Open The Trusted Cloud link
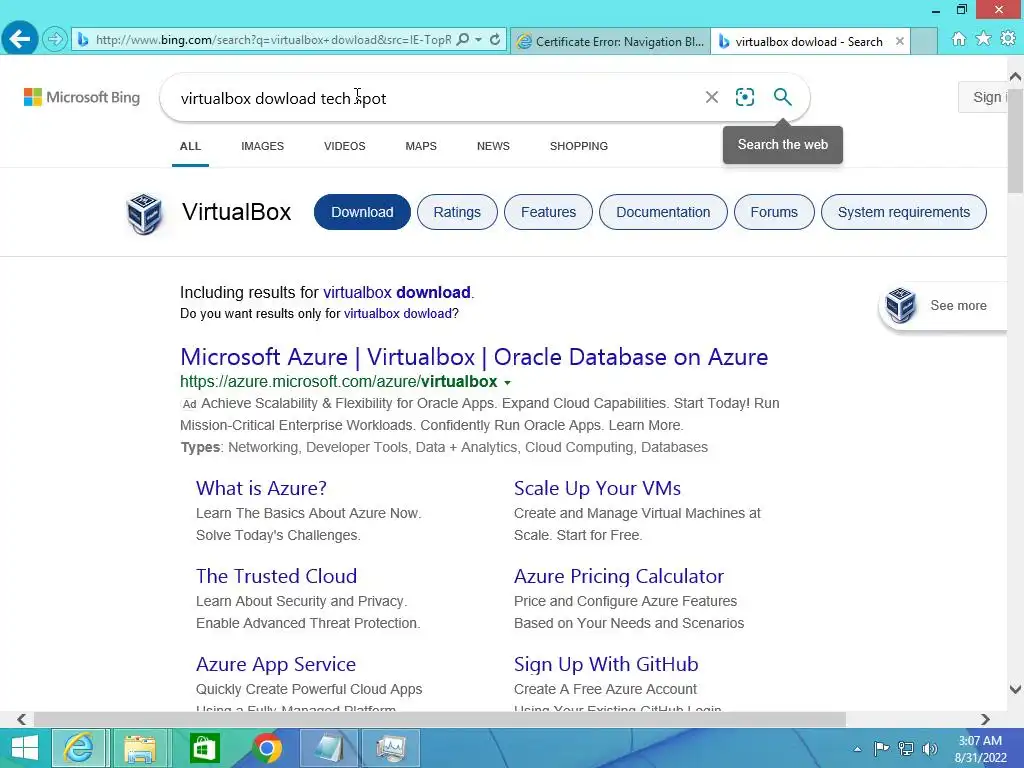Screen dimensions: 1024x768 (x=276, y=576)
